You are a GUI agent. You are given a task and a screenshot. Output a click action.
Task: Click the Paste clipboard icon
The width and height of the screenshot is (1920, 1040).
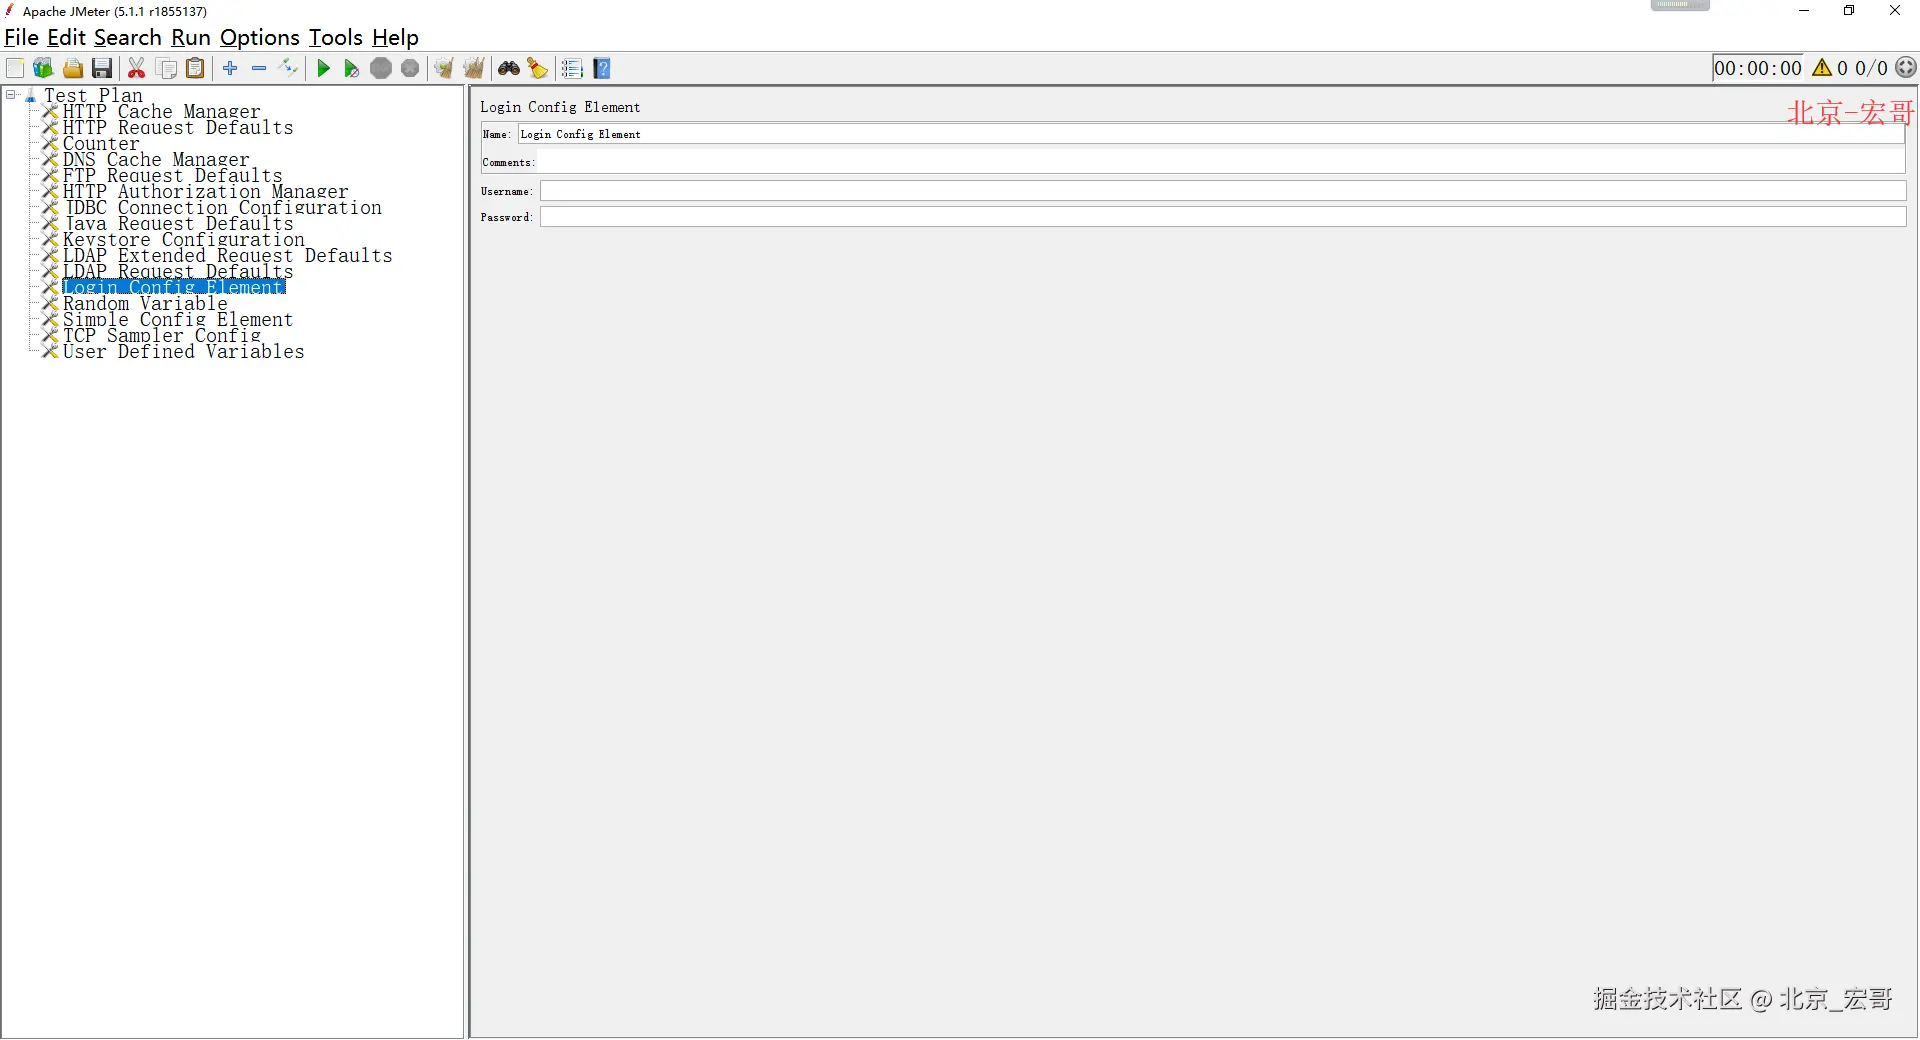click(x=196, y=68)
